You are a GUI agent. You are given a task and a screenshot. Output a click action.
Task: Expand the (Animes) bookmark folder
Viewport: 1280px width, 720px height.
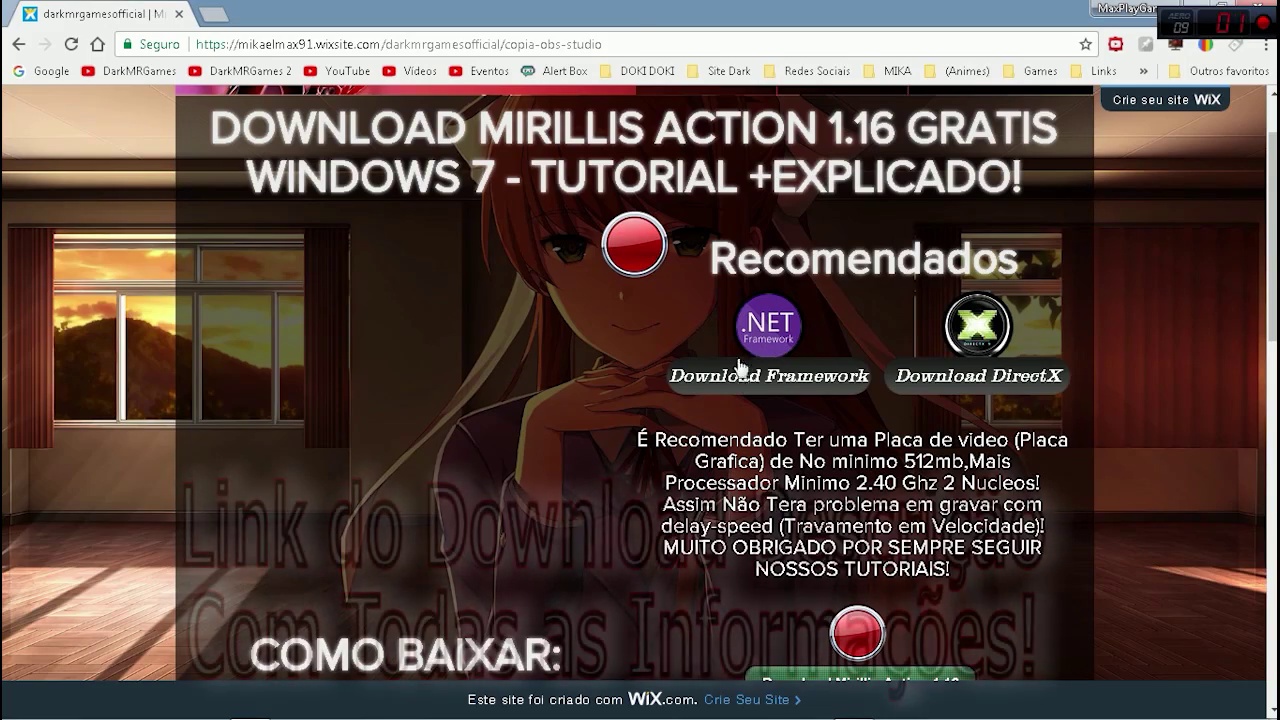coord(957,71)
